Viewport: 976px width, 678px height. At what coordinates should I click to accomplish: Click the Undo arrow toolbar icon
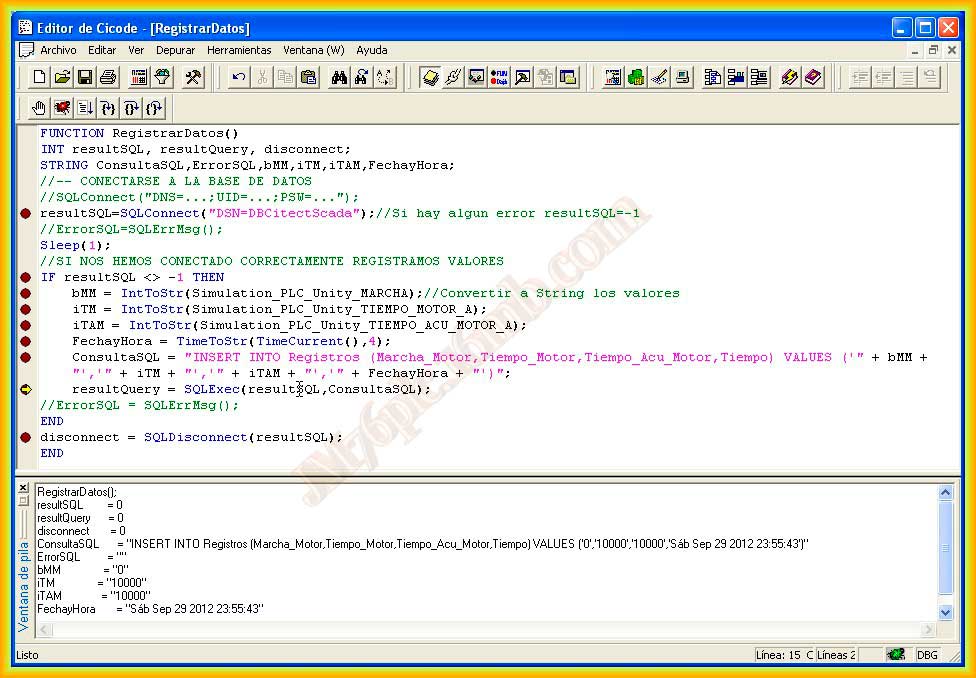click(x=238, y=77)
